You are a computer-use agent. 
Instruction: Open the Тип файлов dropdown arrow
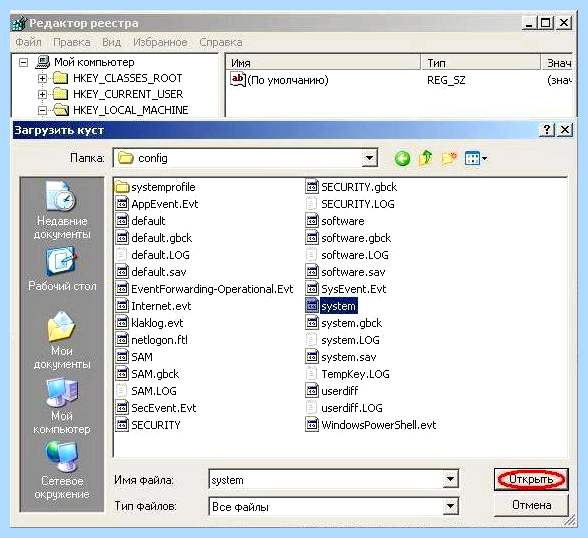pos(450,507)
